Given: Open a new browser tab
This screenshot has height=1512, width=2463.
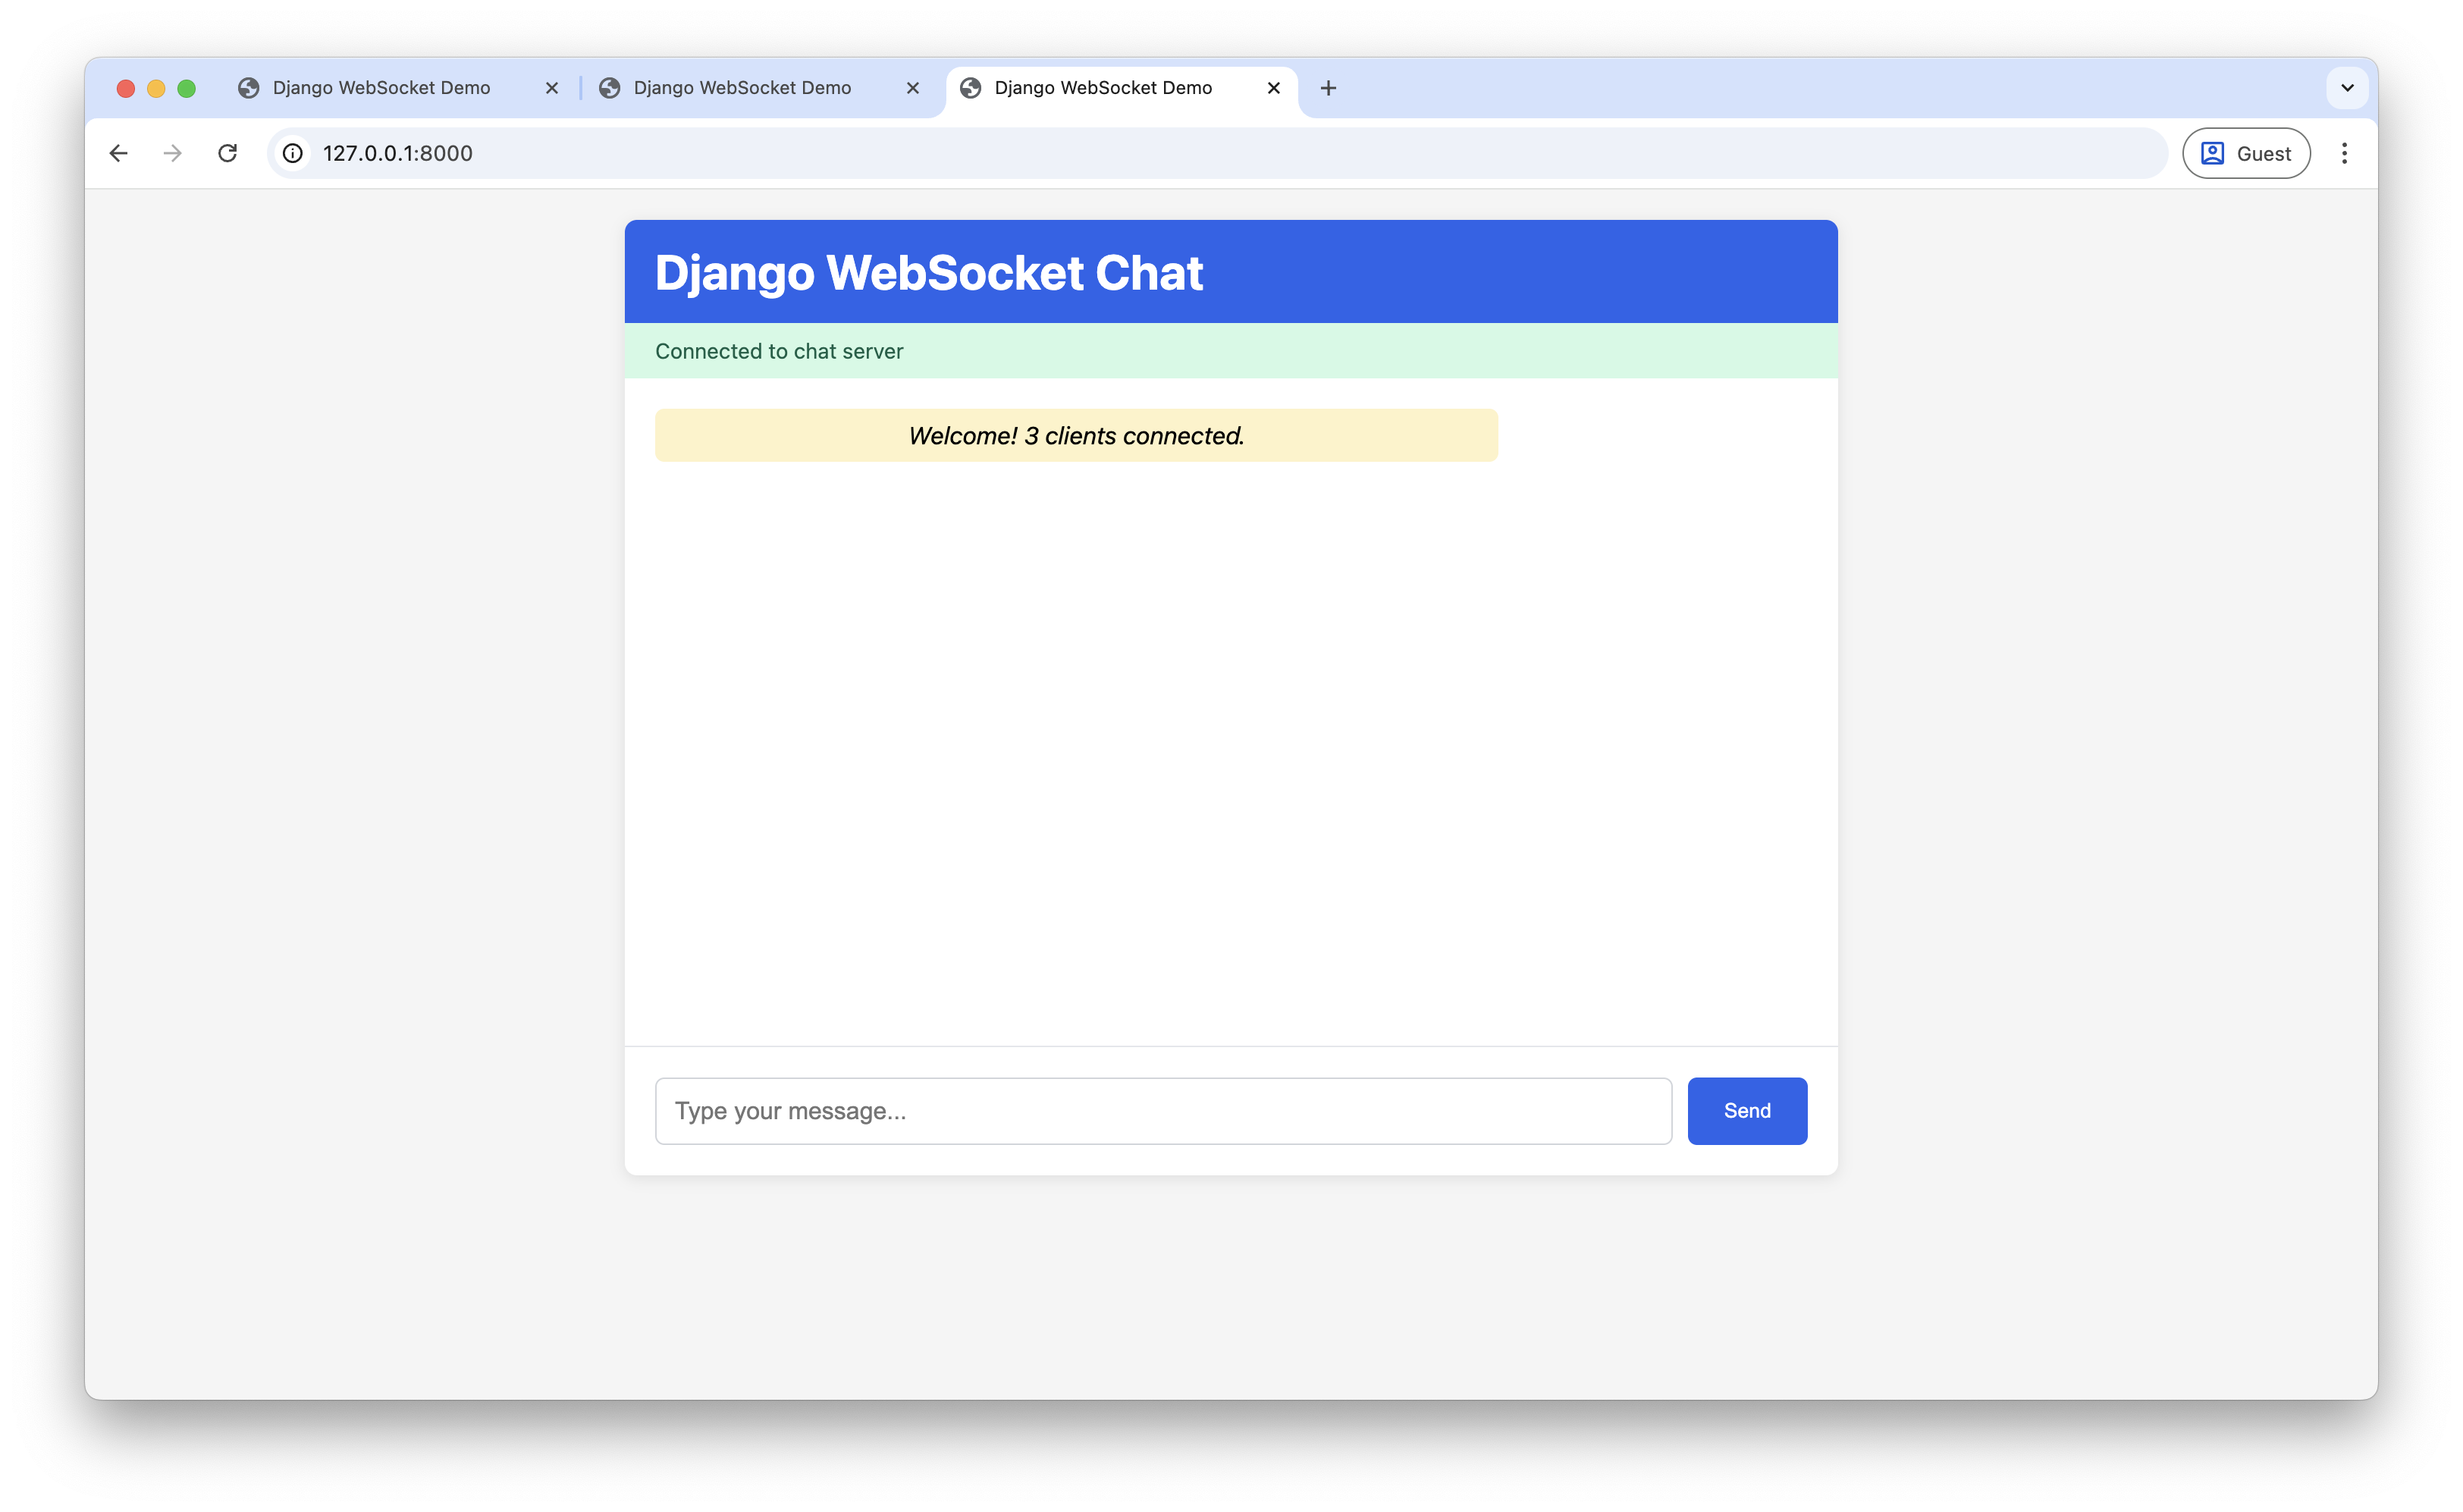Looking at the screenshot, I should 1328,88.
